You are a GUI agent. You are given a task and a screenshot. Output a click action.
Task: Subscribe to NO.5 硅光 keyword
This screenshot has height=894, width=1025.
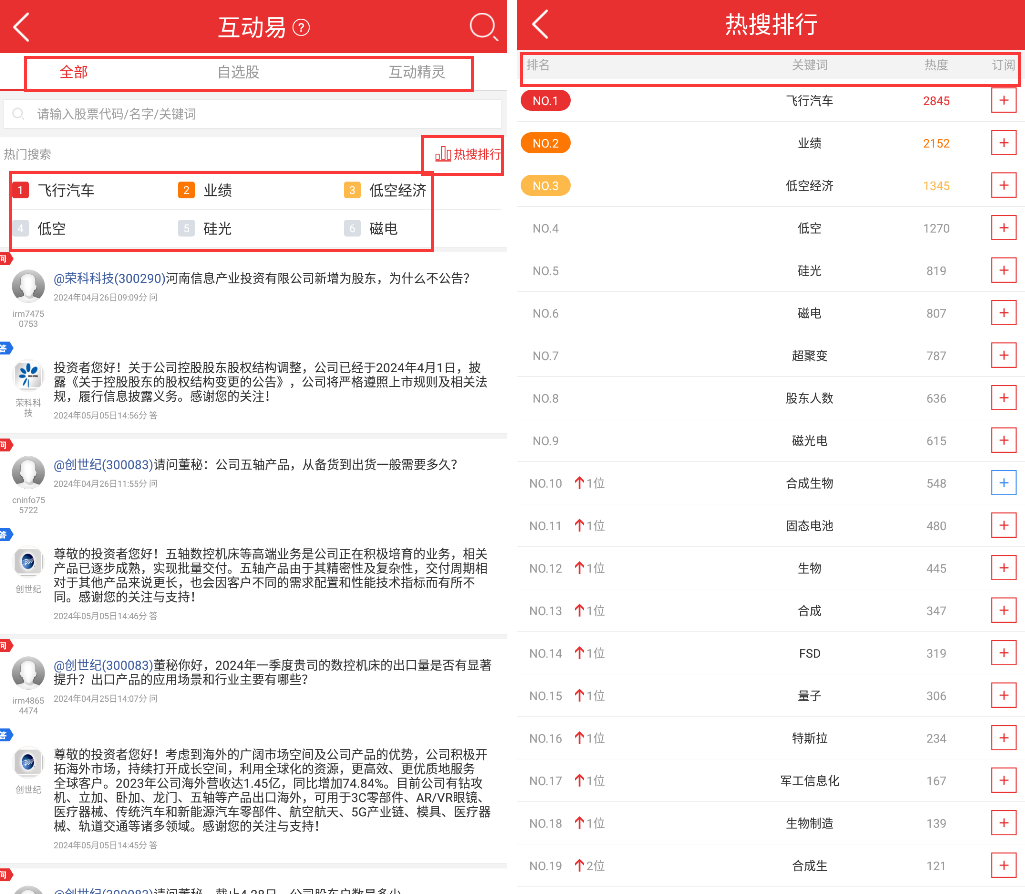(x=1003, y=271)
